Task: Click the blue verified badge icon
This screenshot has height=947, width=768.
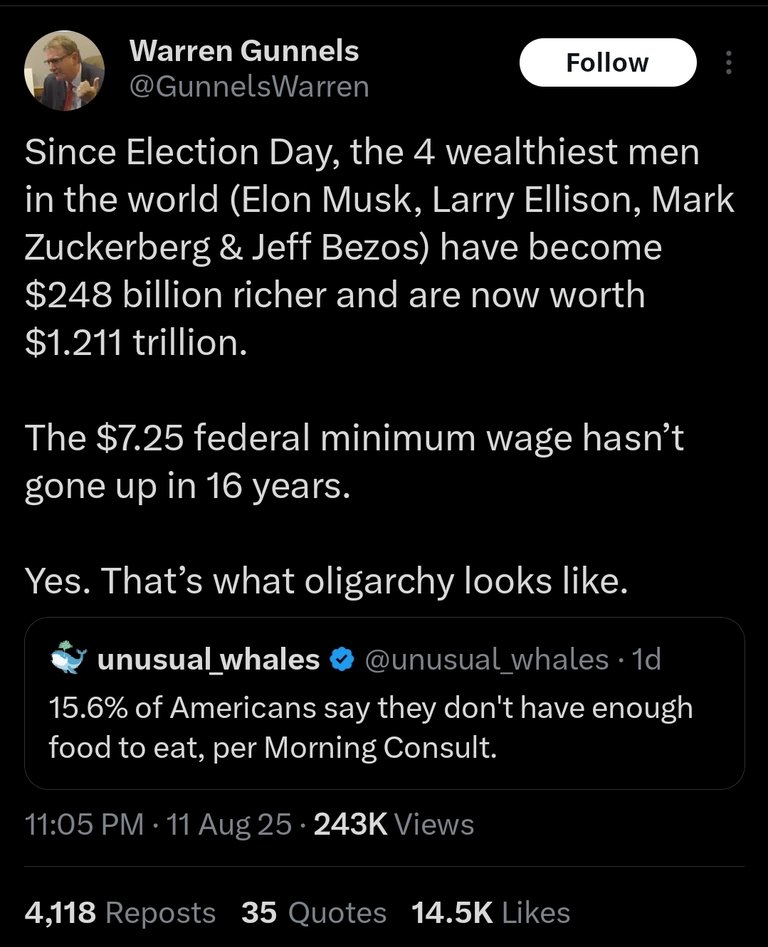Action: coord(341,659)
